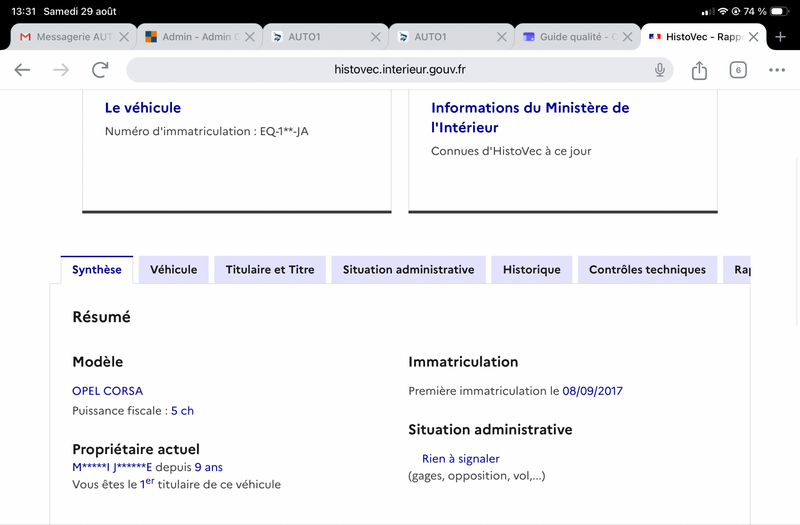Close the second AUTO1 tab
Image resolution: width=800 pixels, height=525 pixels.
tap(502, 37)
